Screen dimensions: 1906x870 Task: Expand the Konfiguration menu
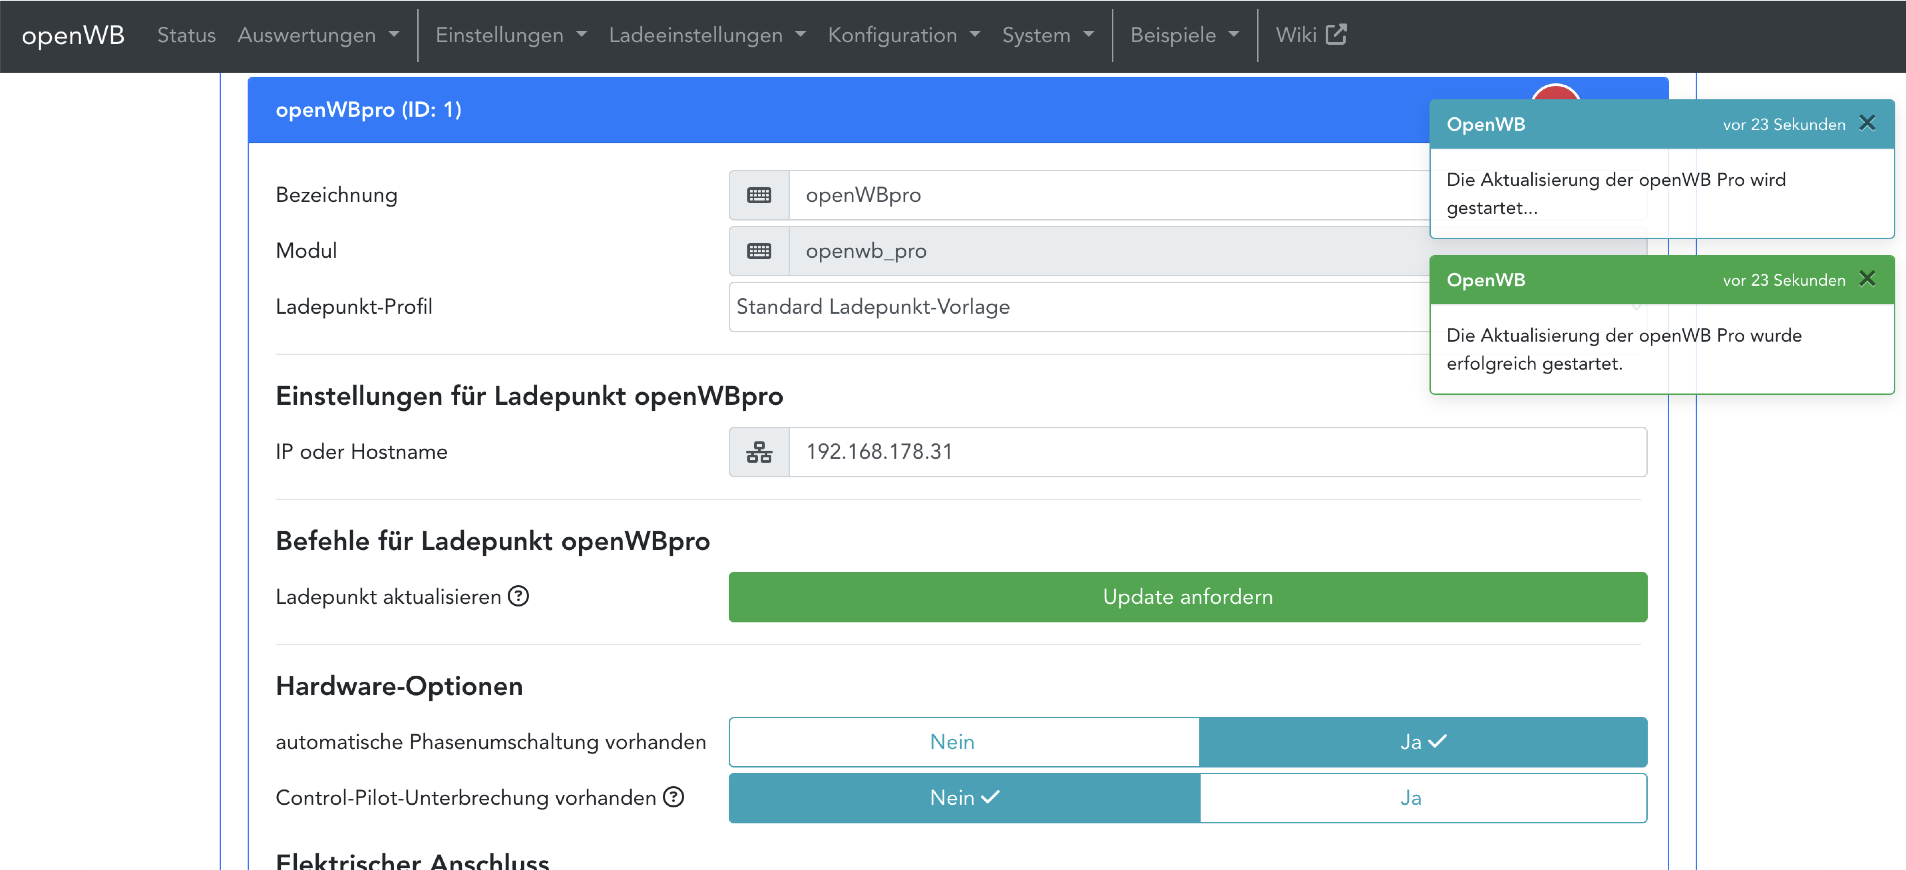point(903,35)
